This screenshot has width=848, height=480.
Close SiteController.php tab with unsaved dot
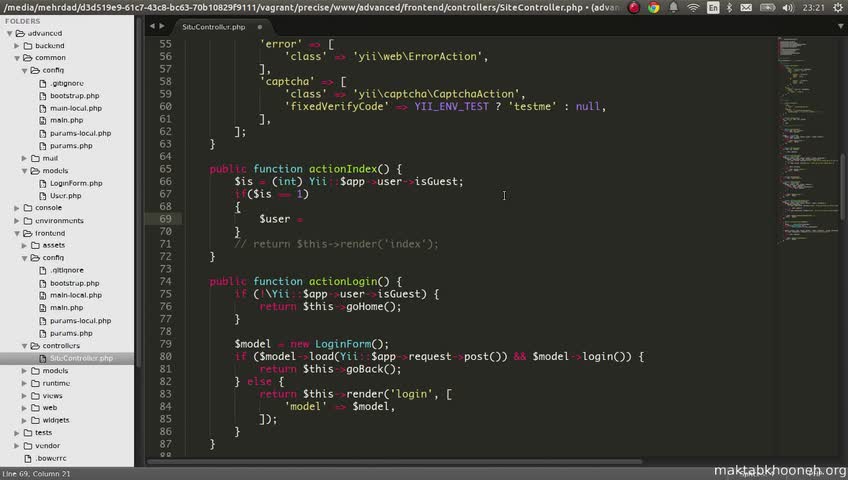pyautogui.click(x=260, y=27)
